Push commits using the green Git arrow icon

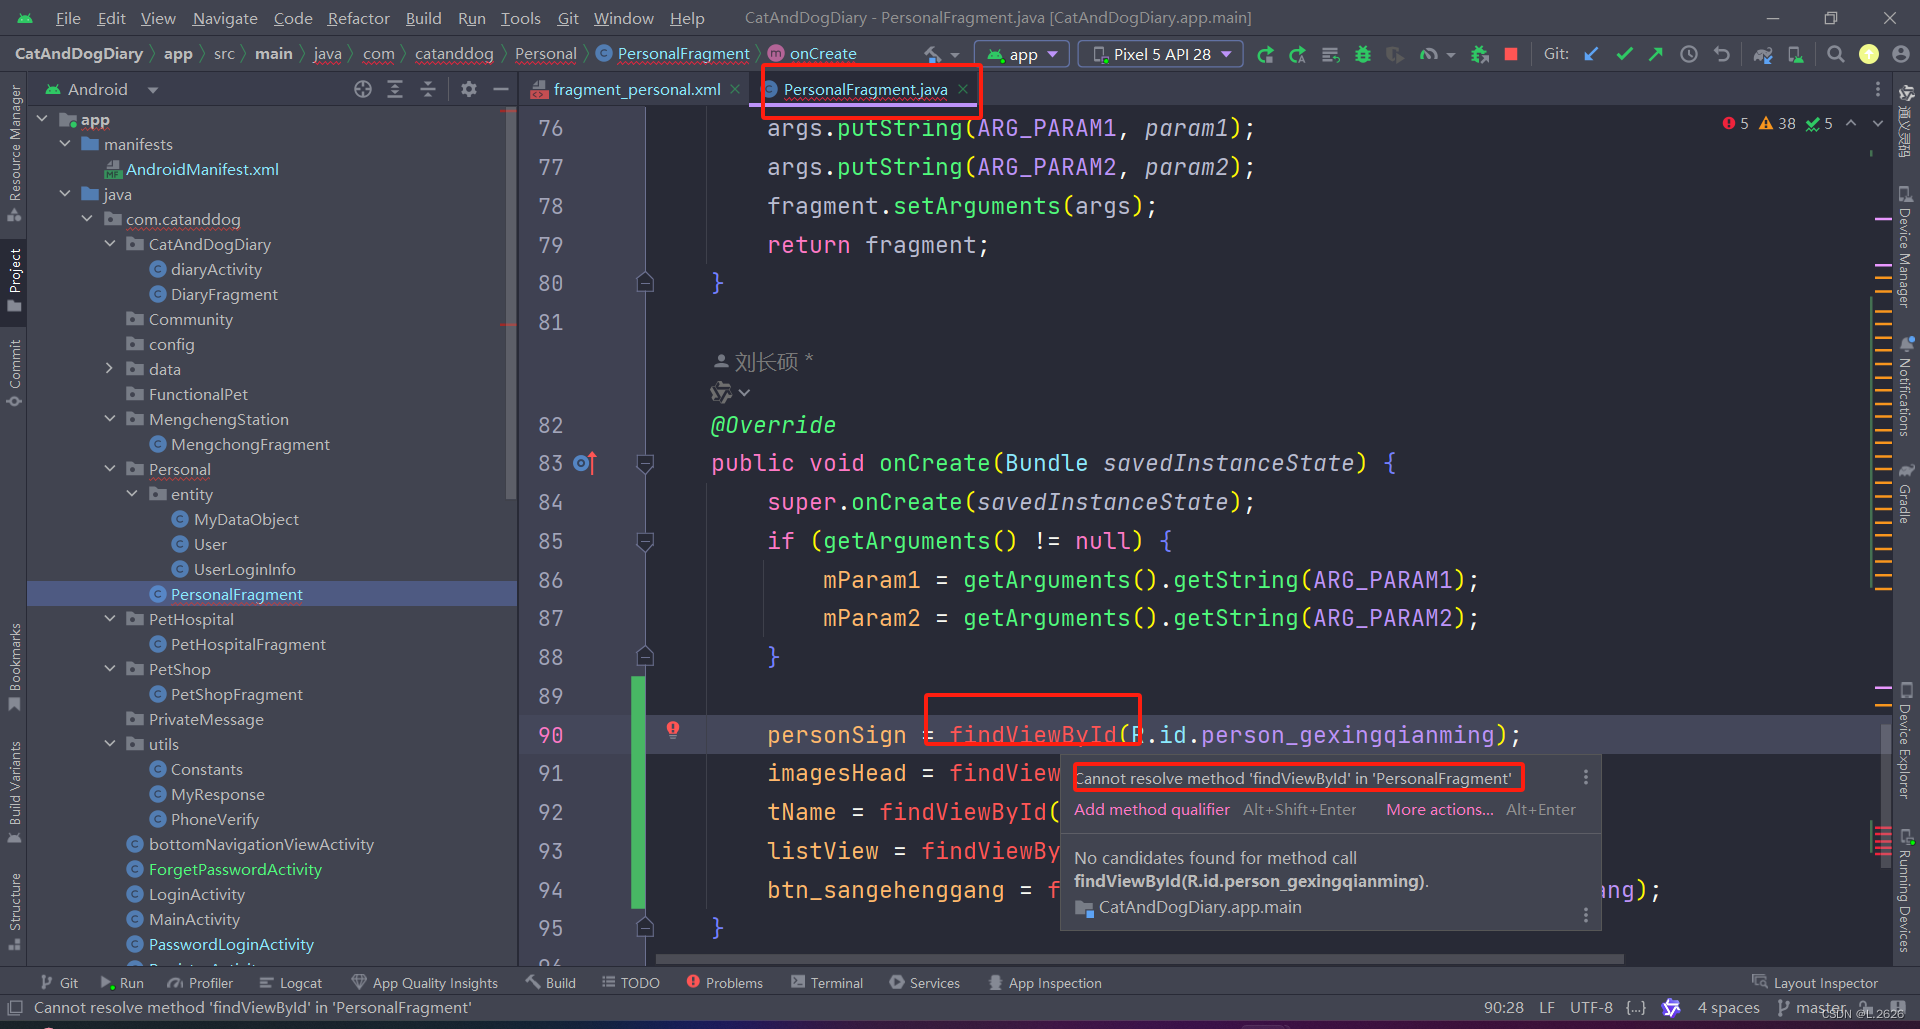pyautogui.click(x=1656, y=54)
